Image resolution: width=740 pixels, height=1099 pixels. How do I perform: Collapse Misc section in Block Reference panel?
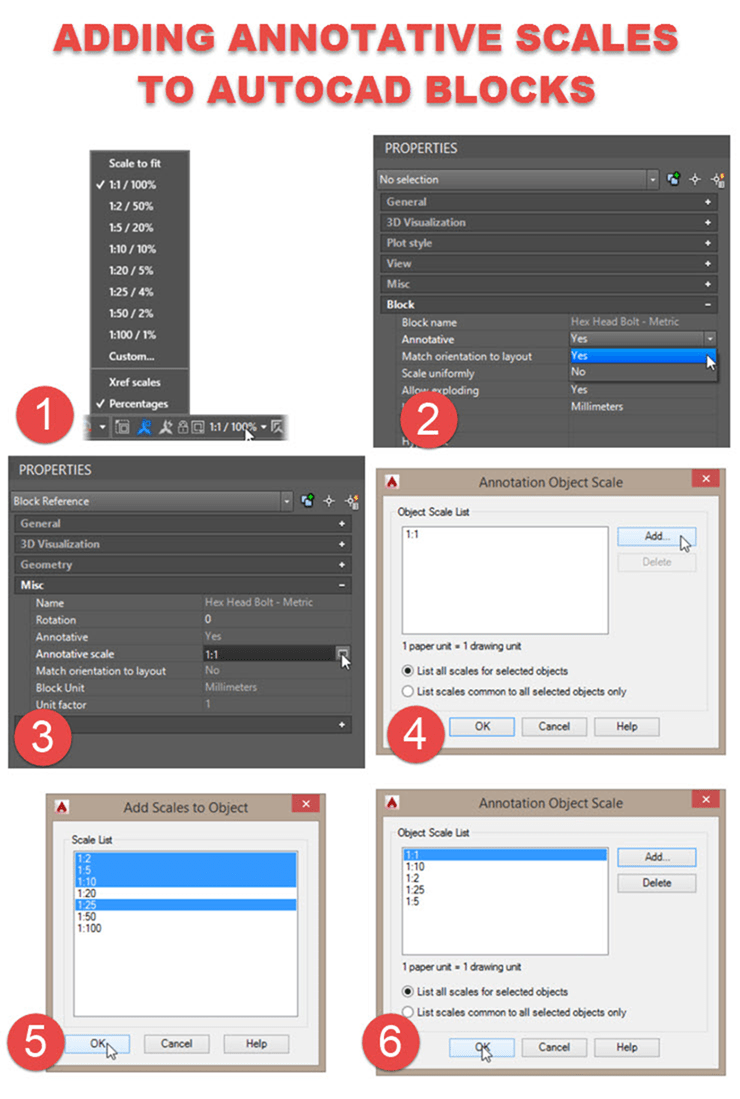342,585
